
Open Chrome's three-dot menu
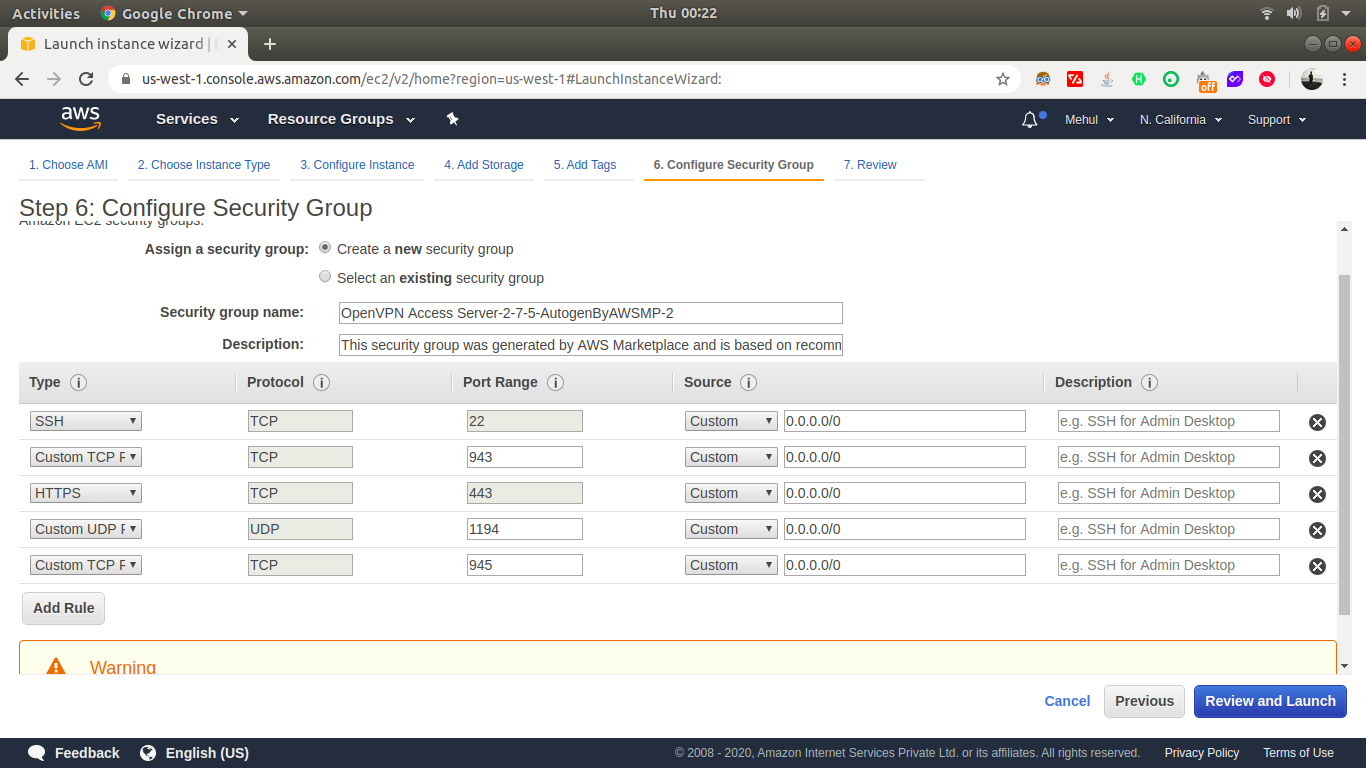point(1345,79)
